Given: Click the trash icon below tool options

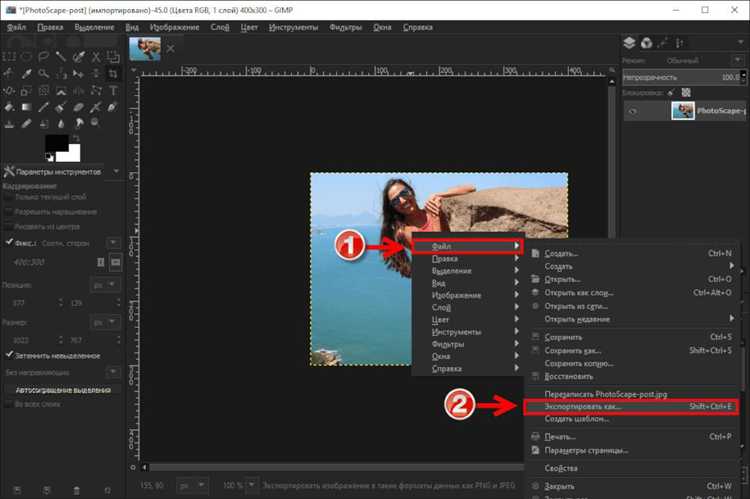Looking at the screenshot, I should [x=77, y=488].
